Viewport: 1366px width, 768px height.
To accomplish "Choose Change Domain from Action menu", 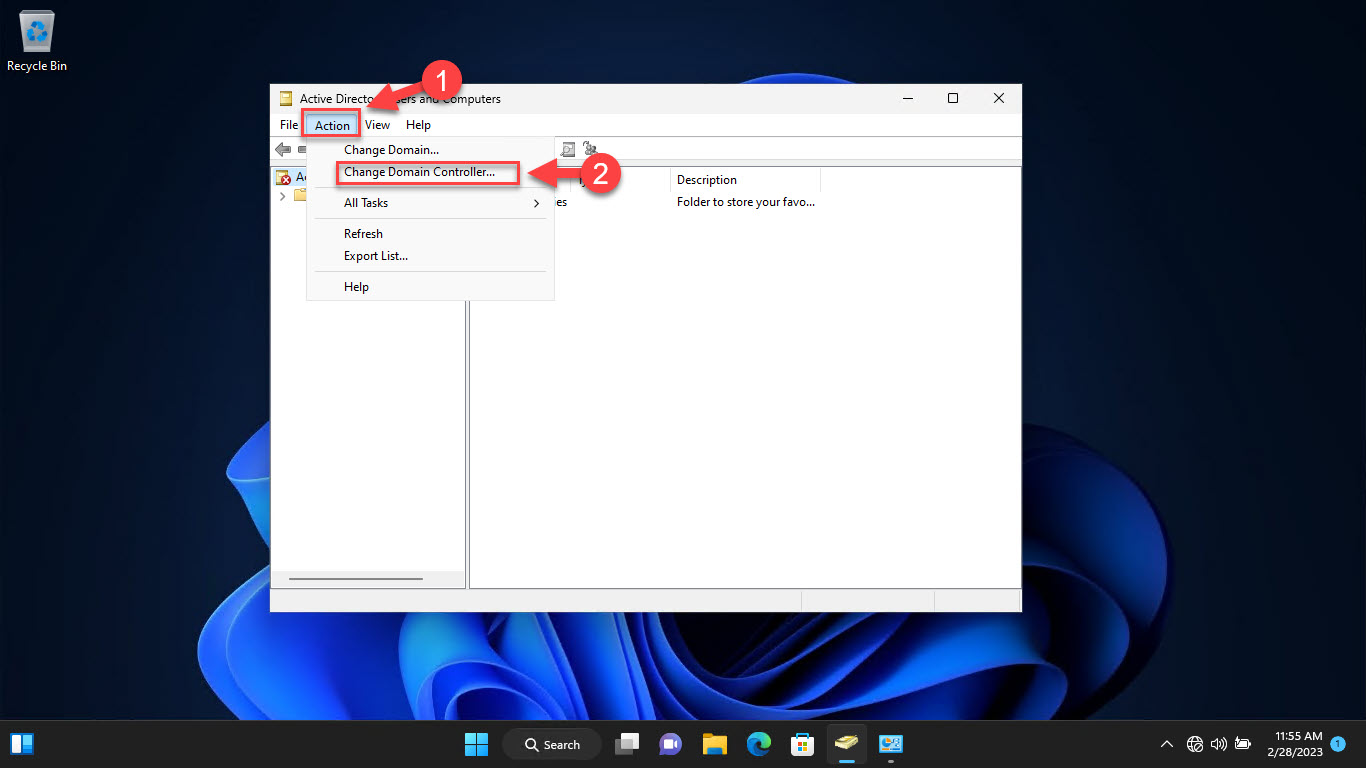I will tap(391, 150).
